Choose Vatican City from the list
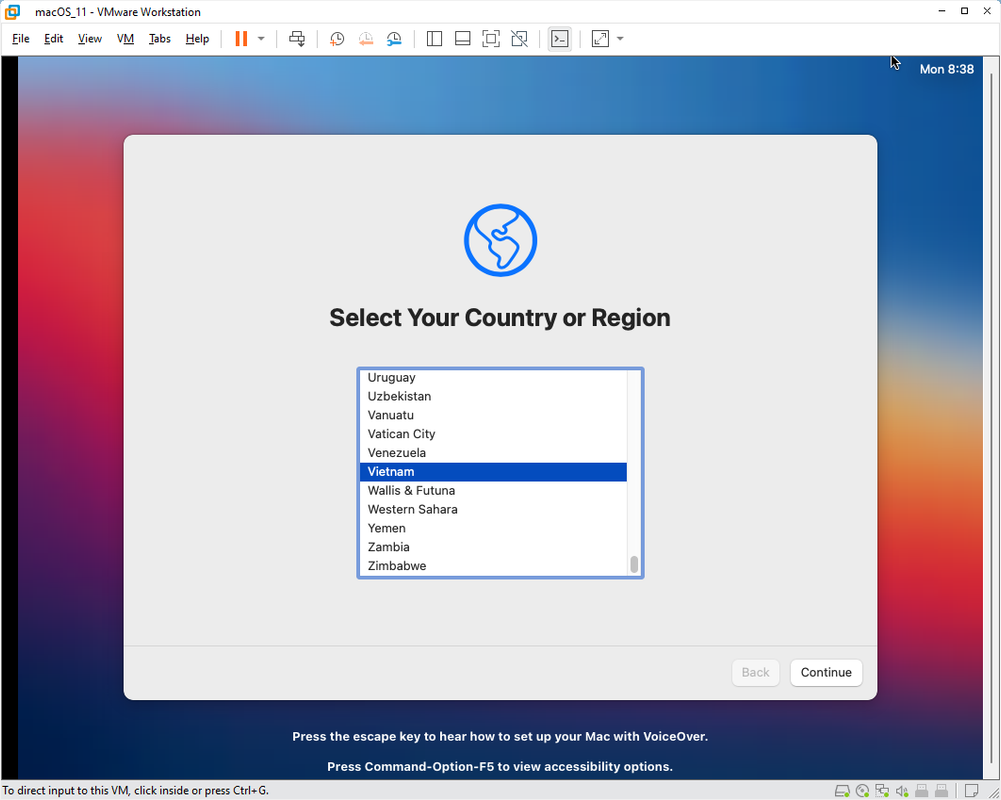This screenshot has width=1001, height=800. click(493, 434)
